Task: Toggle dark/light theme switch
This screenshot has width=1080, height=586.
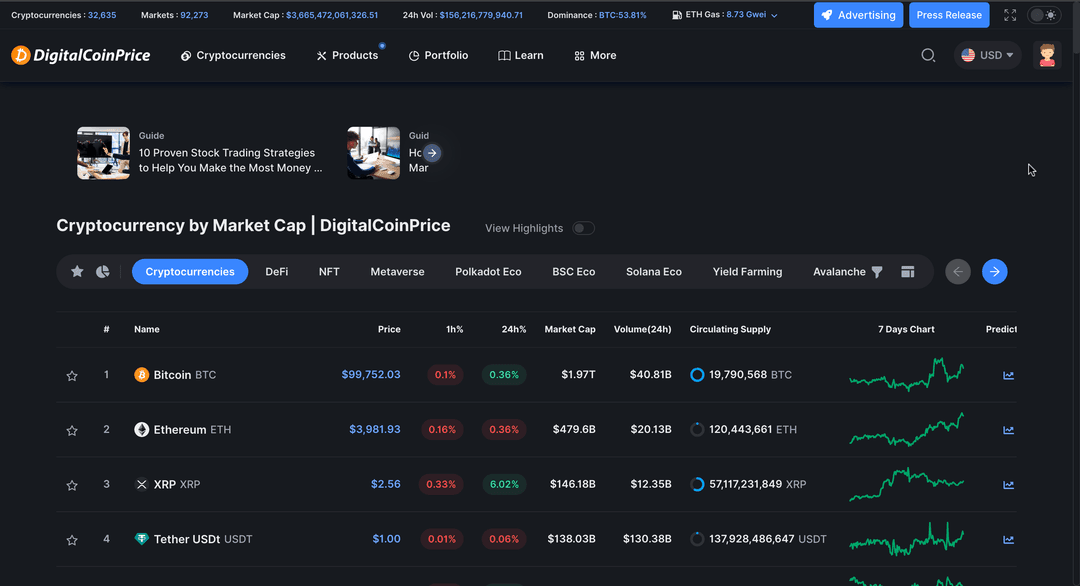Action: click(1044, 15)
